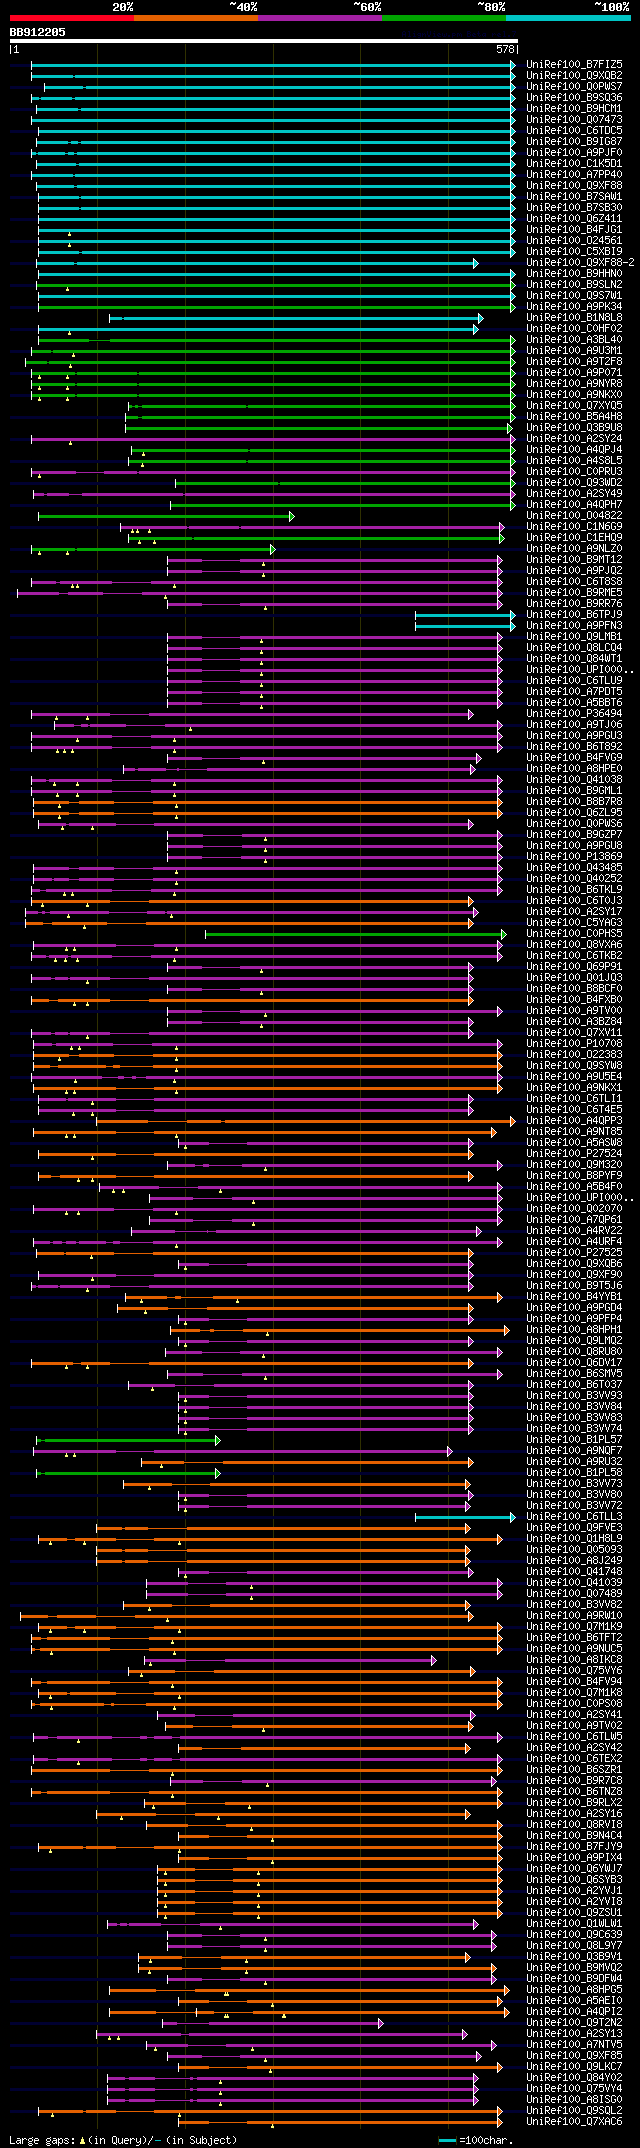This screenshot has width=640, height=2148.
Task: Select label UniRef100_A9NLZ0
Action: 574,548
